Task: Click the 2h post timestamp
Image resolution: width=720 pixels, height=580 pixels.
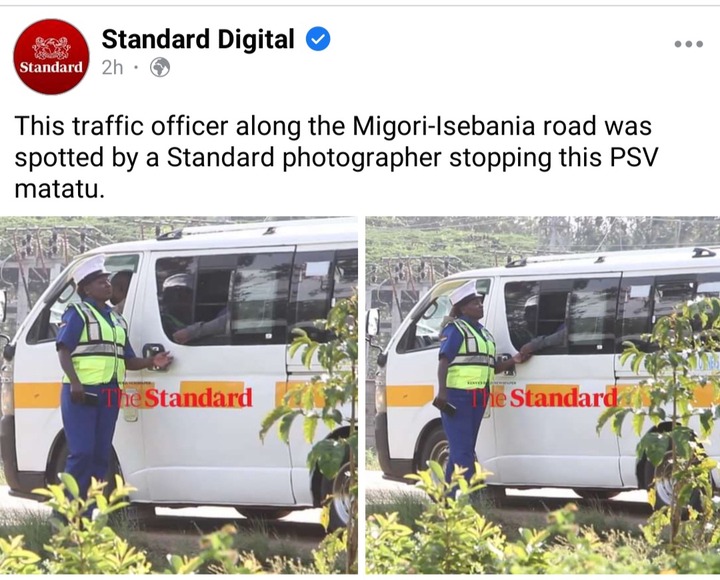Action: 112,68
